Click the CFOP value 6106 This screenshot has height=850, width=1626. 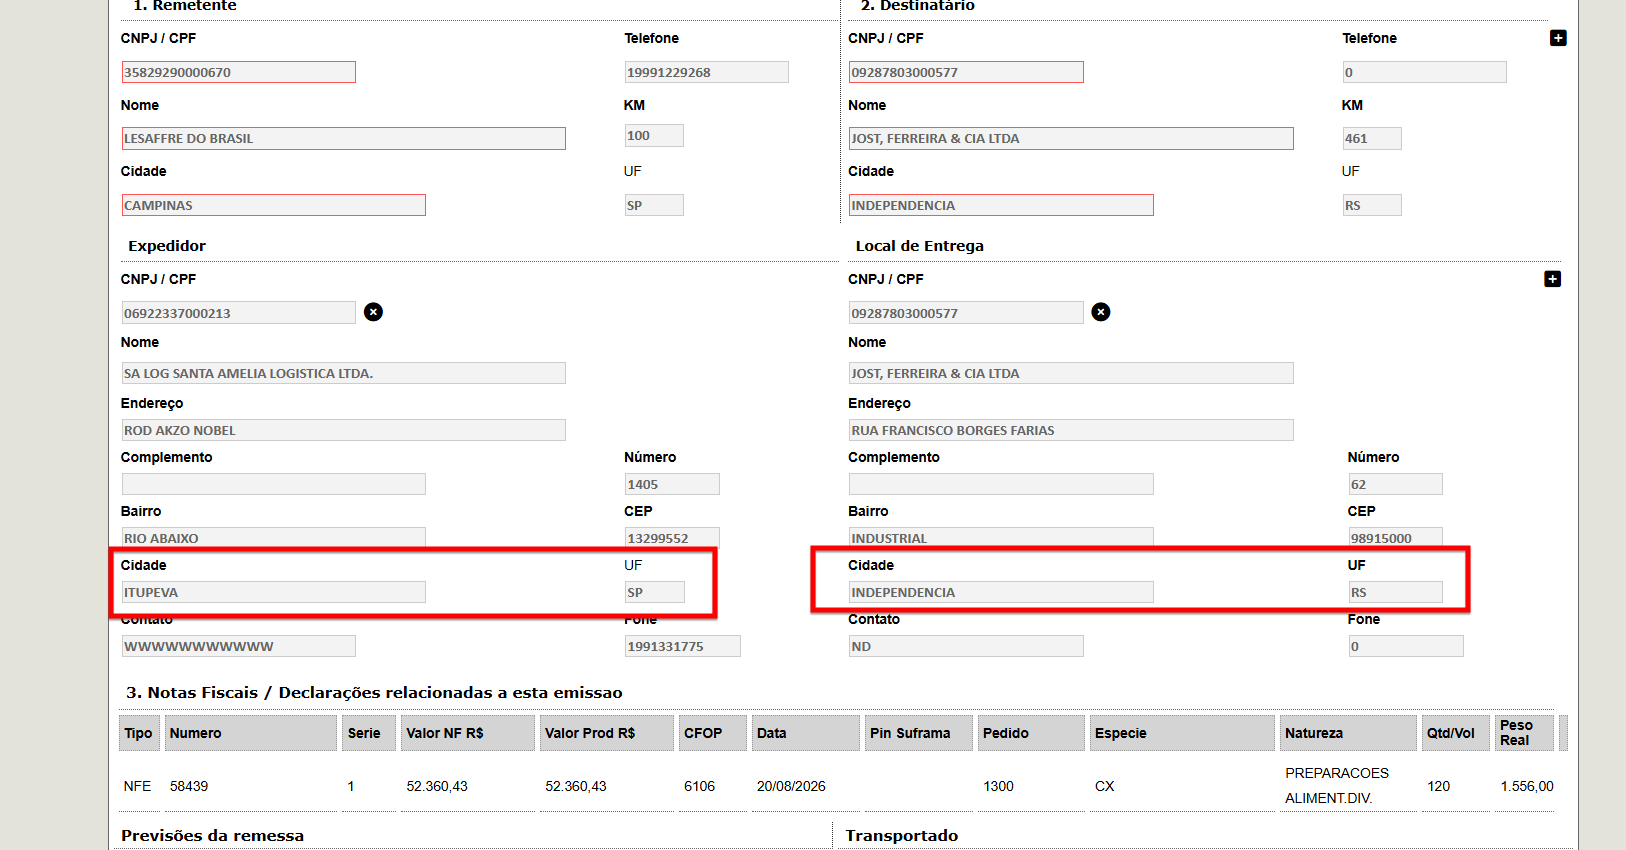click(700, 786)
